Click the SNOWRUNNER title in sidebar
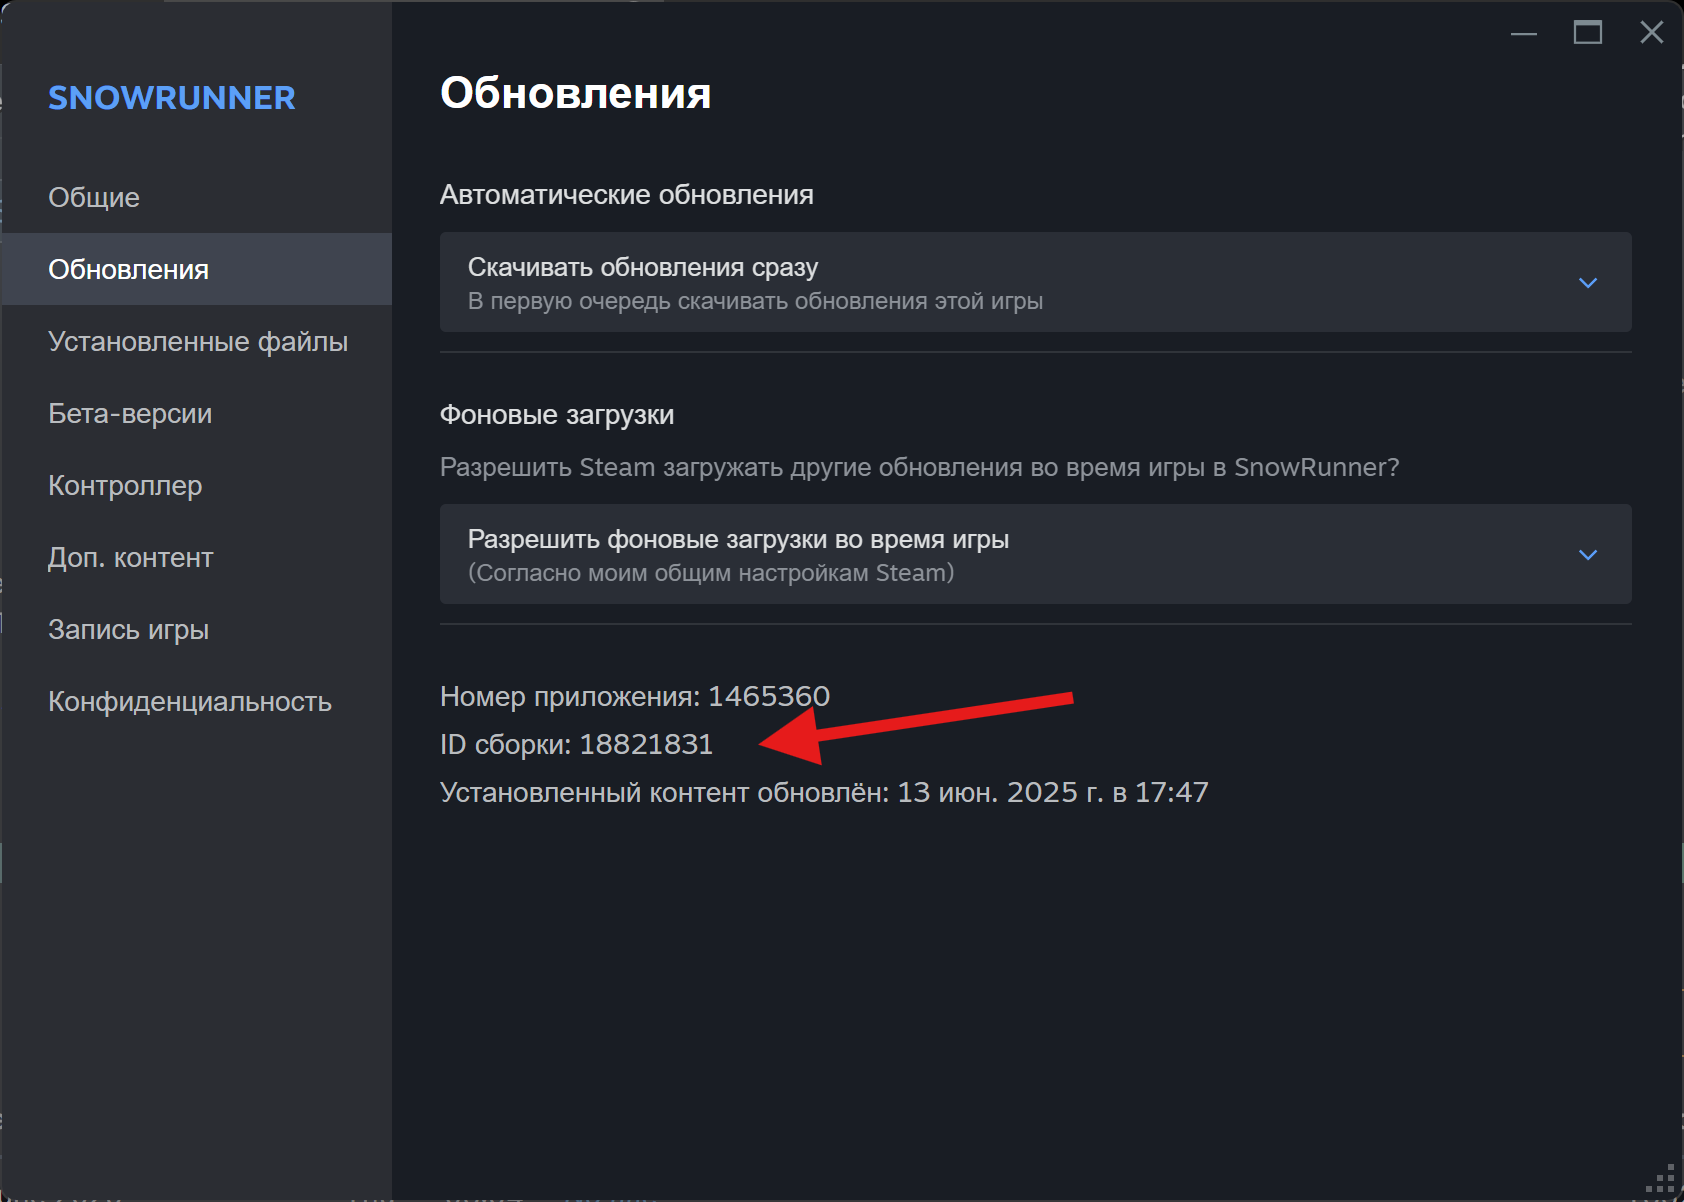 172,98
